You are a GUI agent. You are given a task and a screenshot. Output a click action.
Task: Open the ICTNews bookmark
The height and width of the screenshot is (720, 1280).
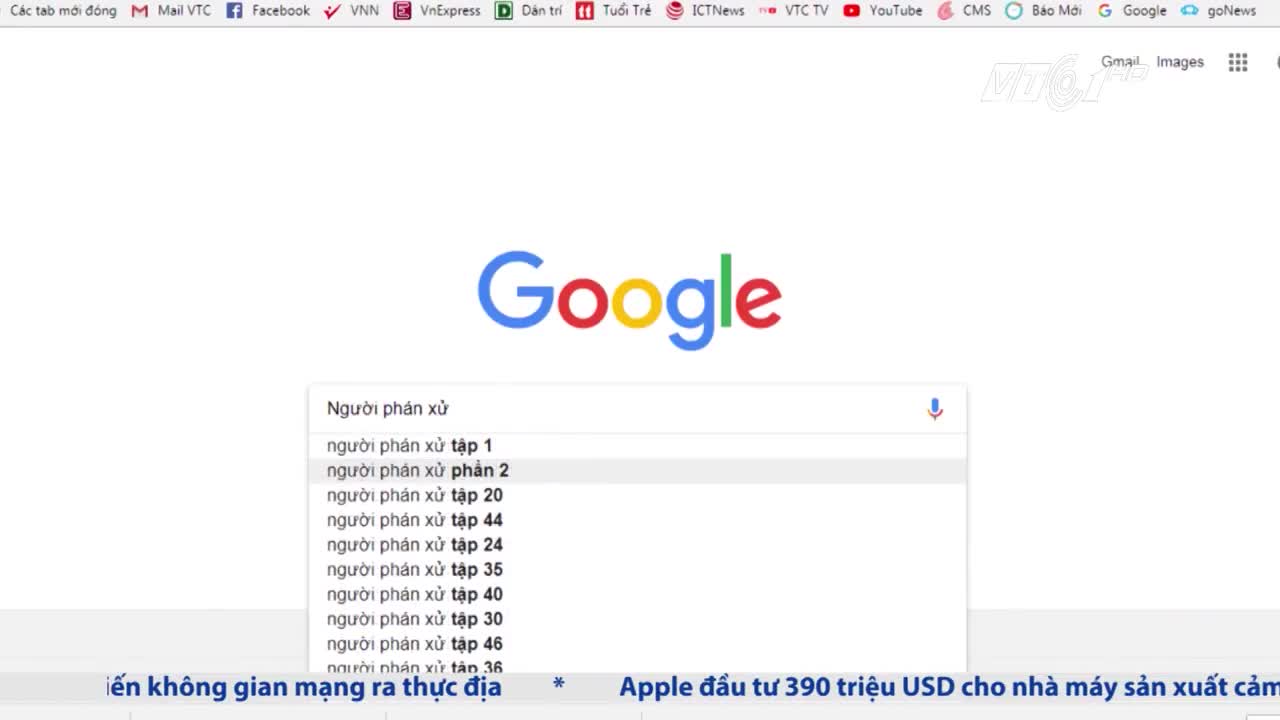(x=705, y=11)
